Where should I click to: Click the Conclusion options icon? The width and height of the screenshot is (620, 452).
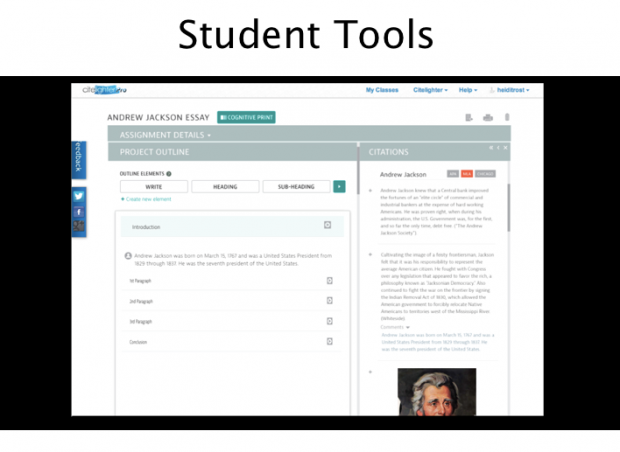pyautogui.click(x=329, y=341)
